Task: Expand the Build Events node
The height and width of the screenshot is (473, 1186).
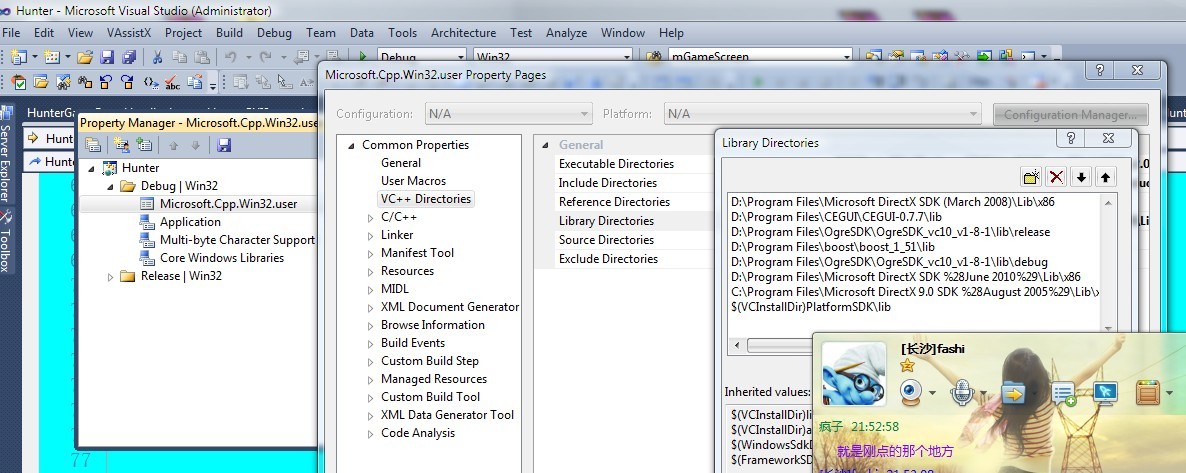Action: (x=371, y=344)
